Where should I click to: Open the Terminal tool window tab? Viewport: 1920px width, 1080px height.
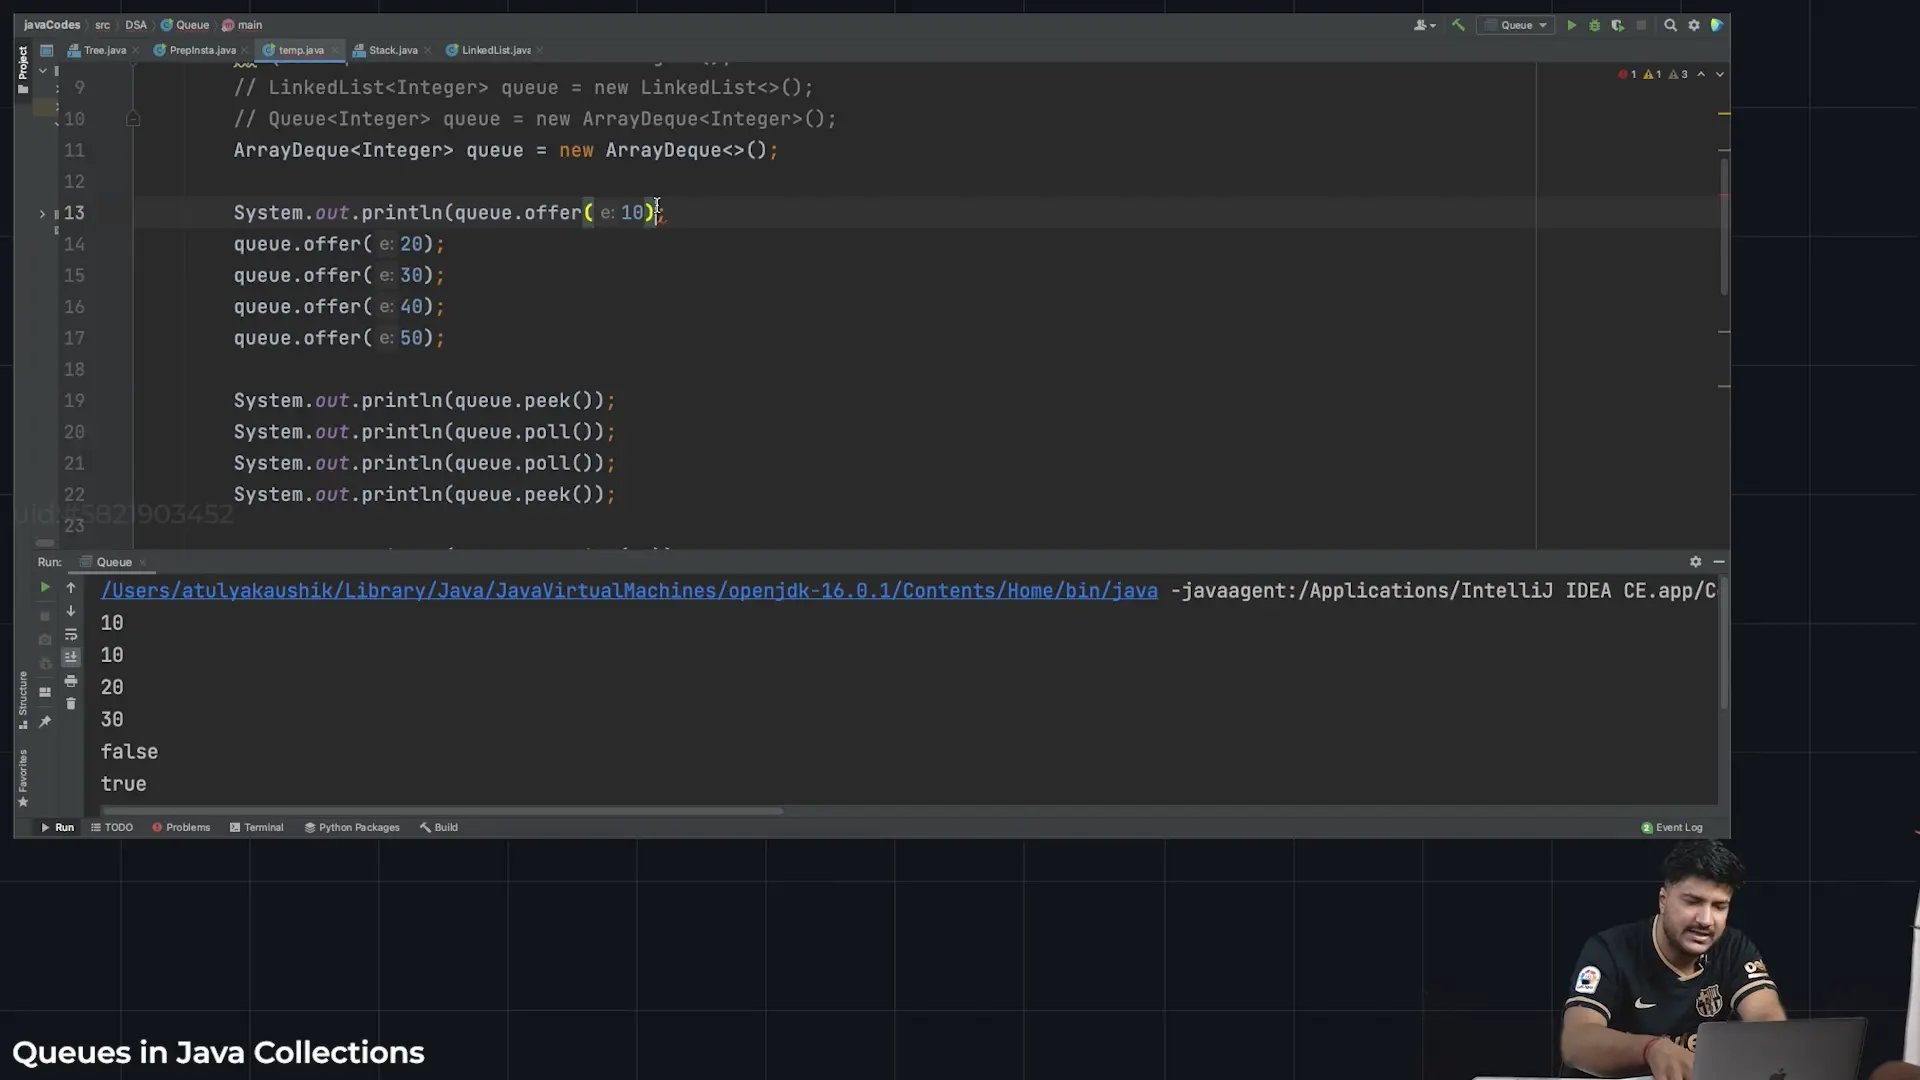tap(257, 827)
